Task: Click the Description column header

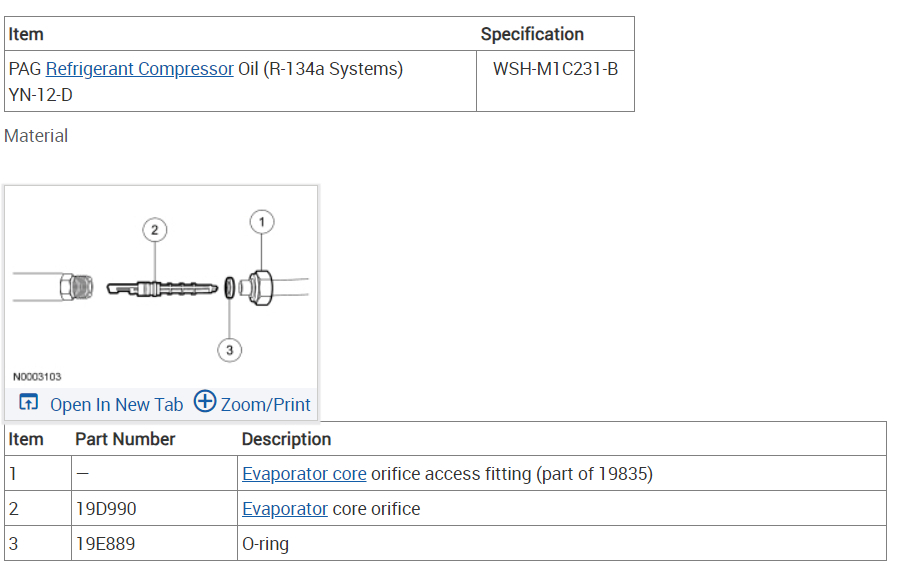Action: click(x=286, y=439)
